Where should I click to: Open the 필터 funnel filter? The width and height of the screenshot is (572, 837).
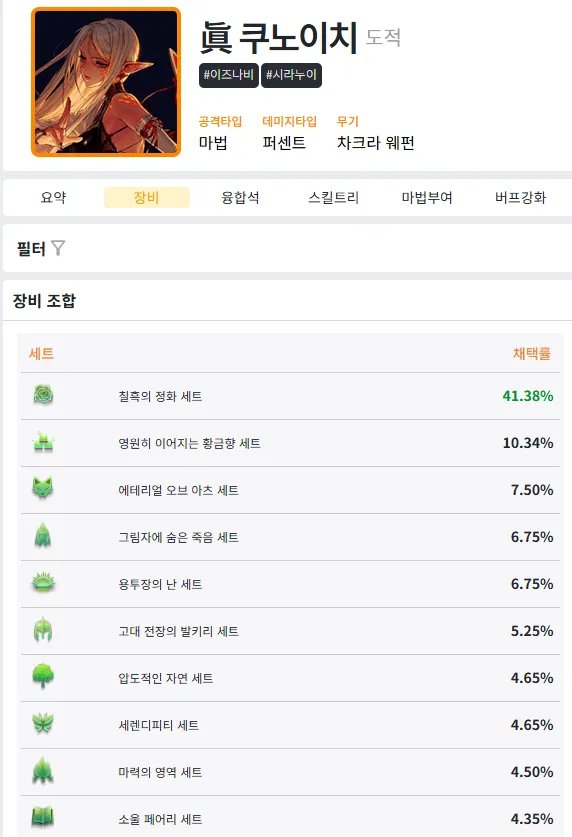point(58,248)
